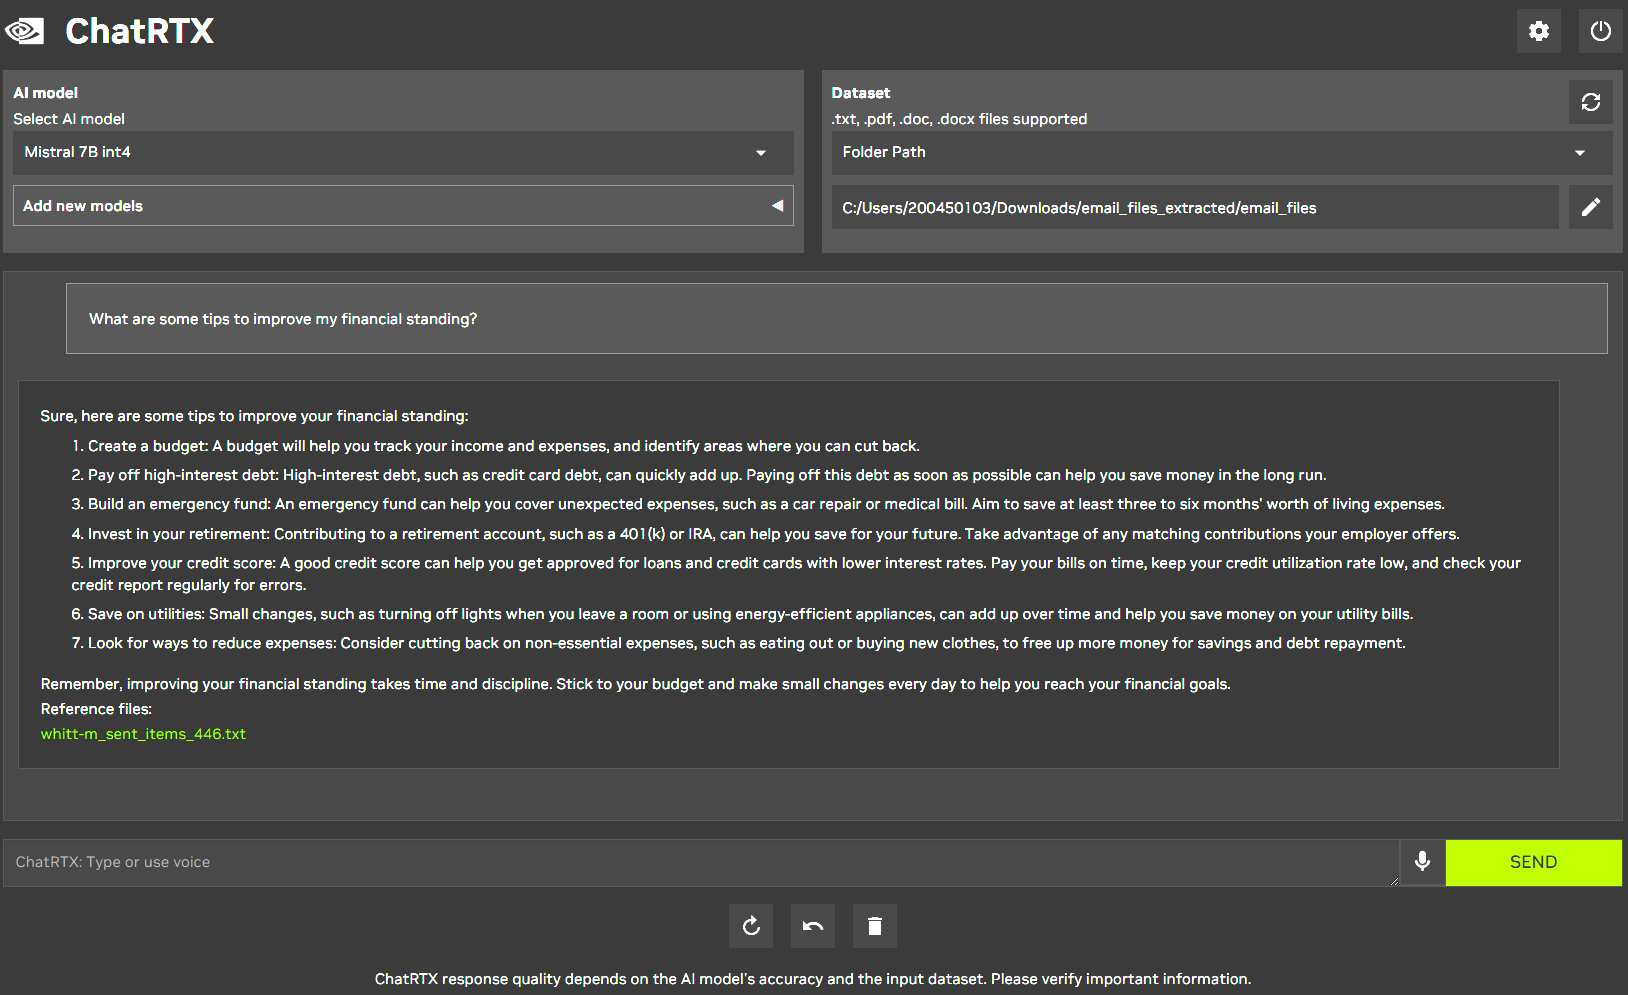The height and width of the screenshot is (995, 1628).
Task: Open the Folder Path dataset dropdown
Action: pyautogui.click(x=1221, y=152)
